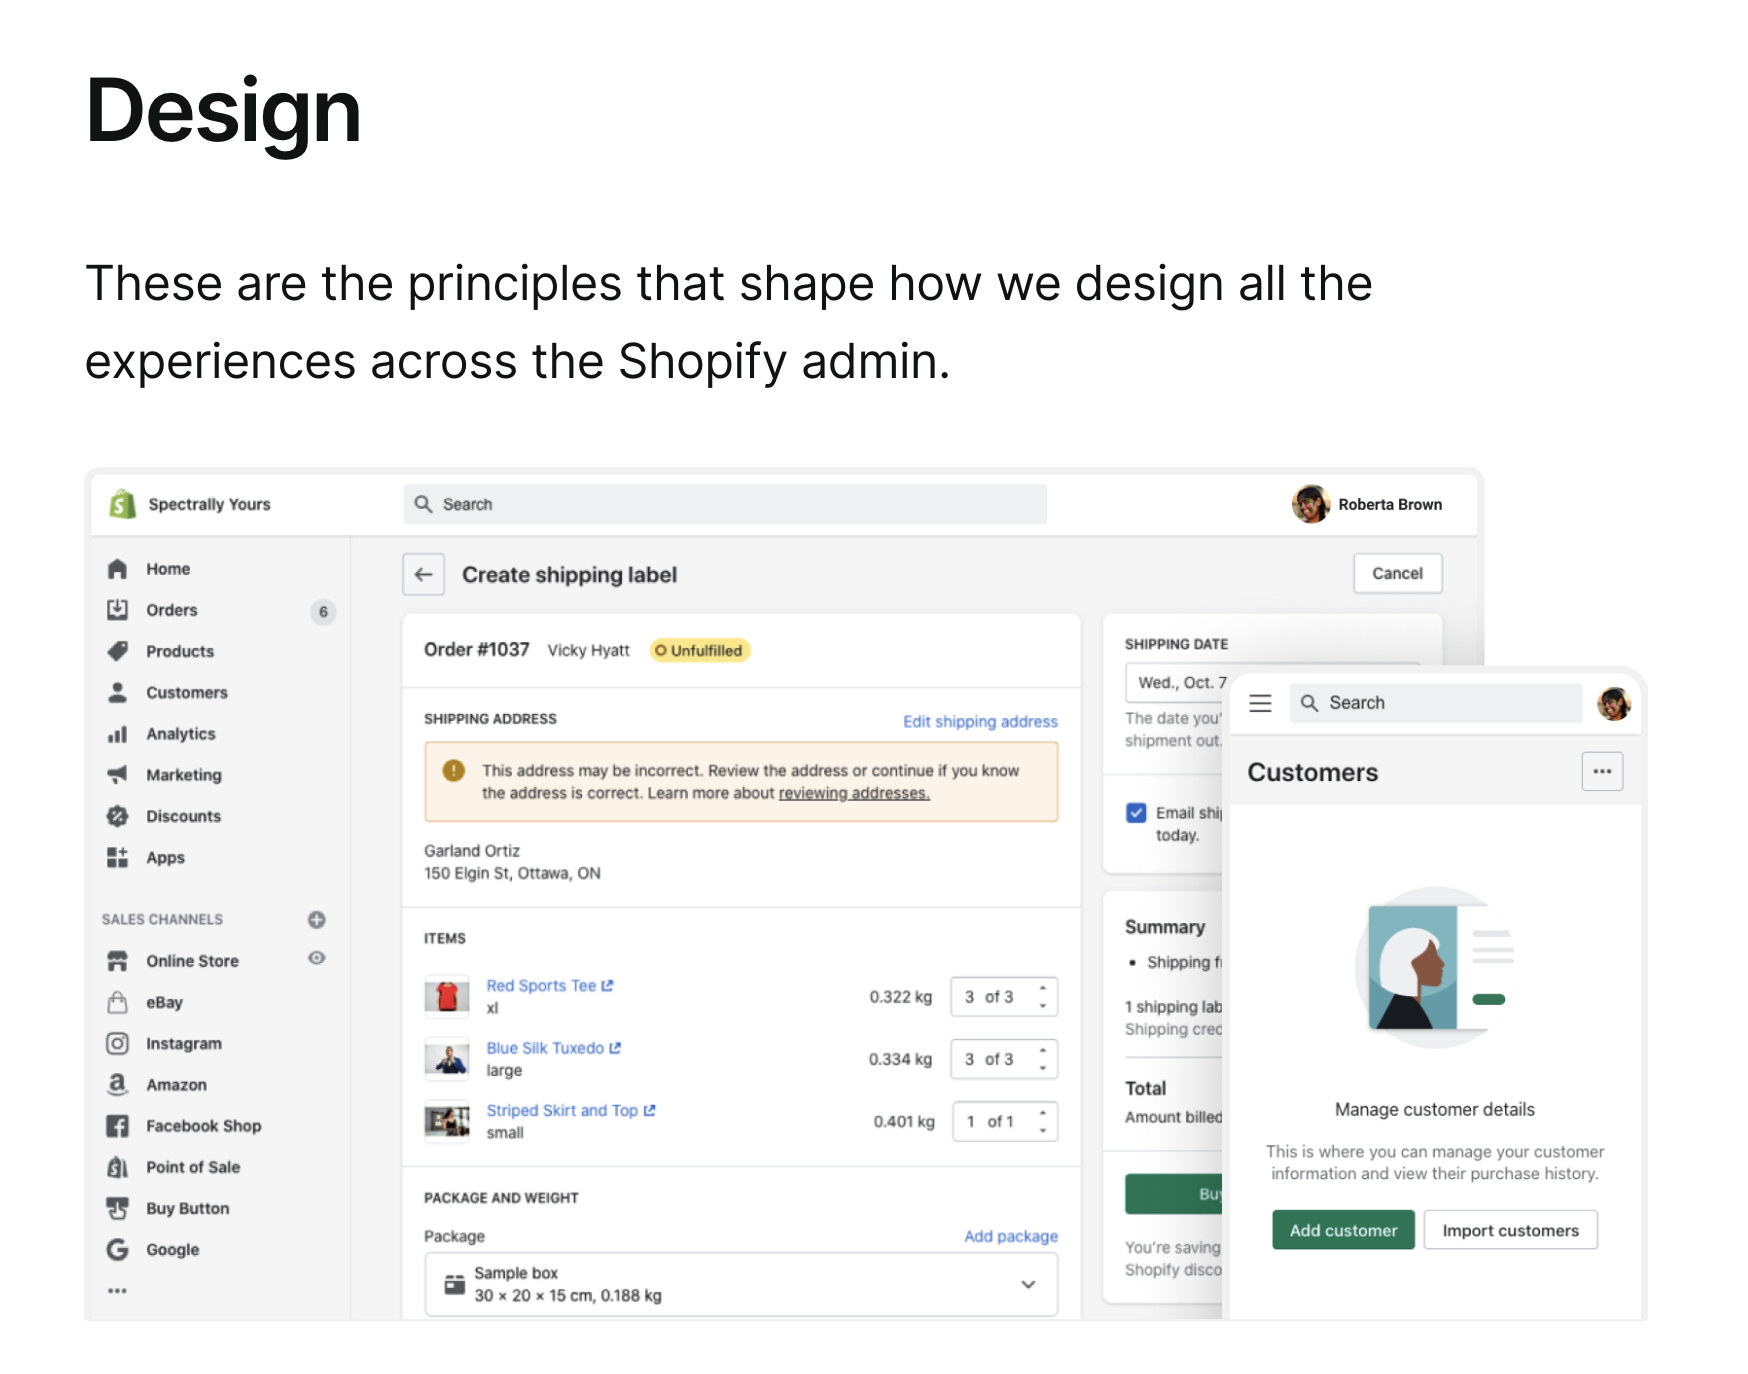Select the Orders icon showing 6 orders

(x=118, y=609)
